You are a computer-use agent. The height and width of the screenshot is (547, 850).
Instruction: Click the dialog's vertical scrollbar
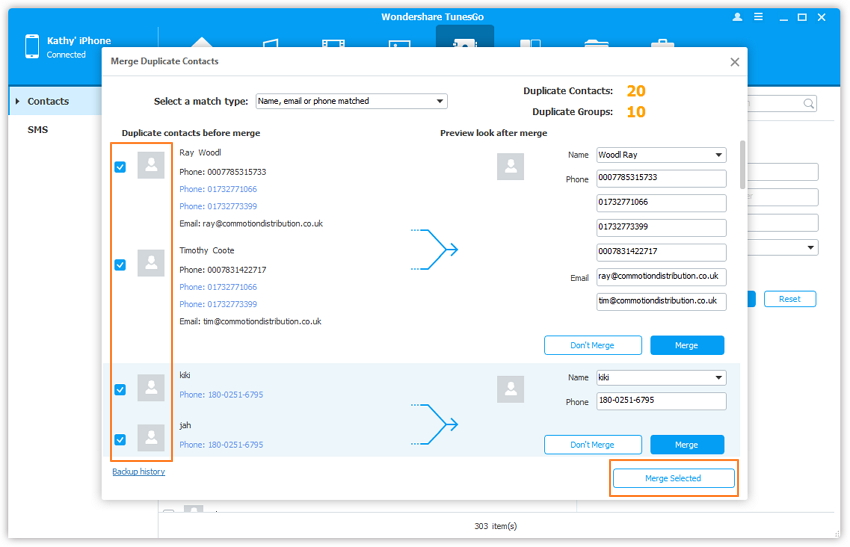tap(741, 166)
